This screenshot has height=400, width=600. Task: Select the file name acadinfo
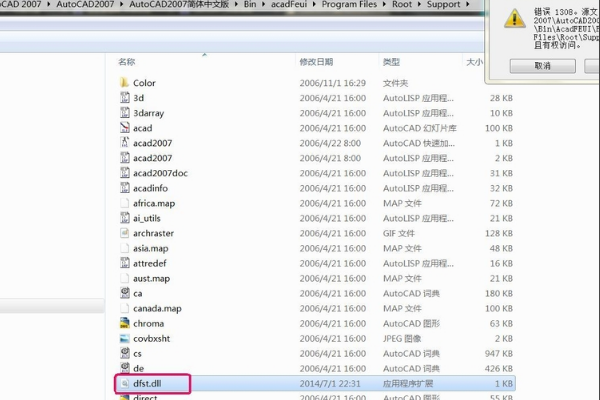[x=150, y=188]
